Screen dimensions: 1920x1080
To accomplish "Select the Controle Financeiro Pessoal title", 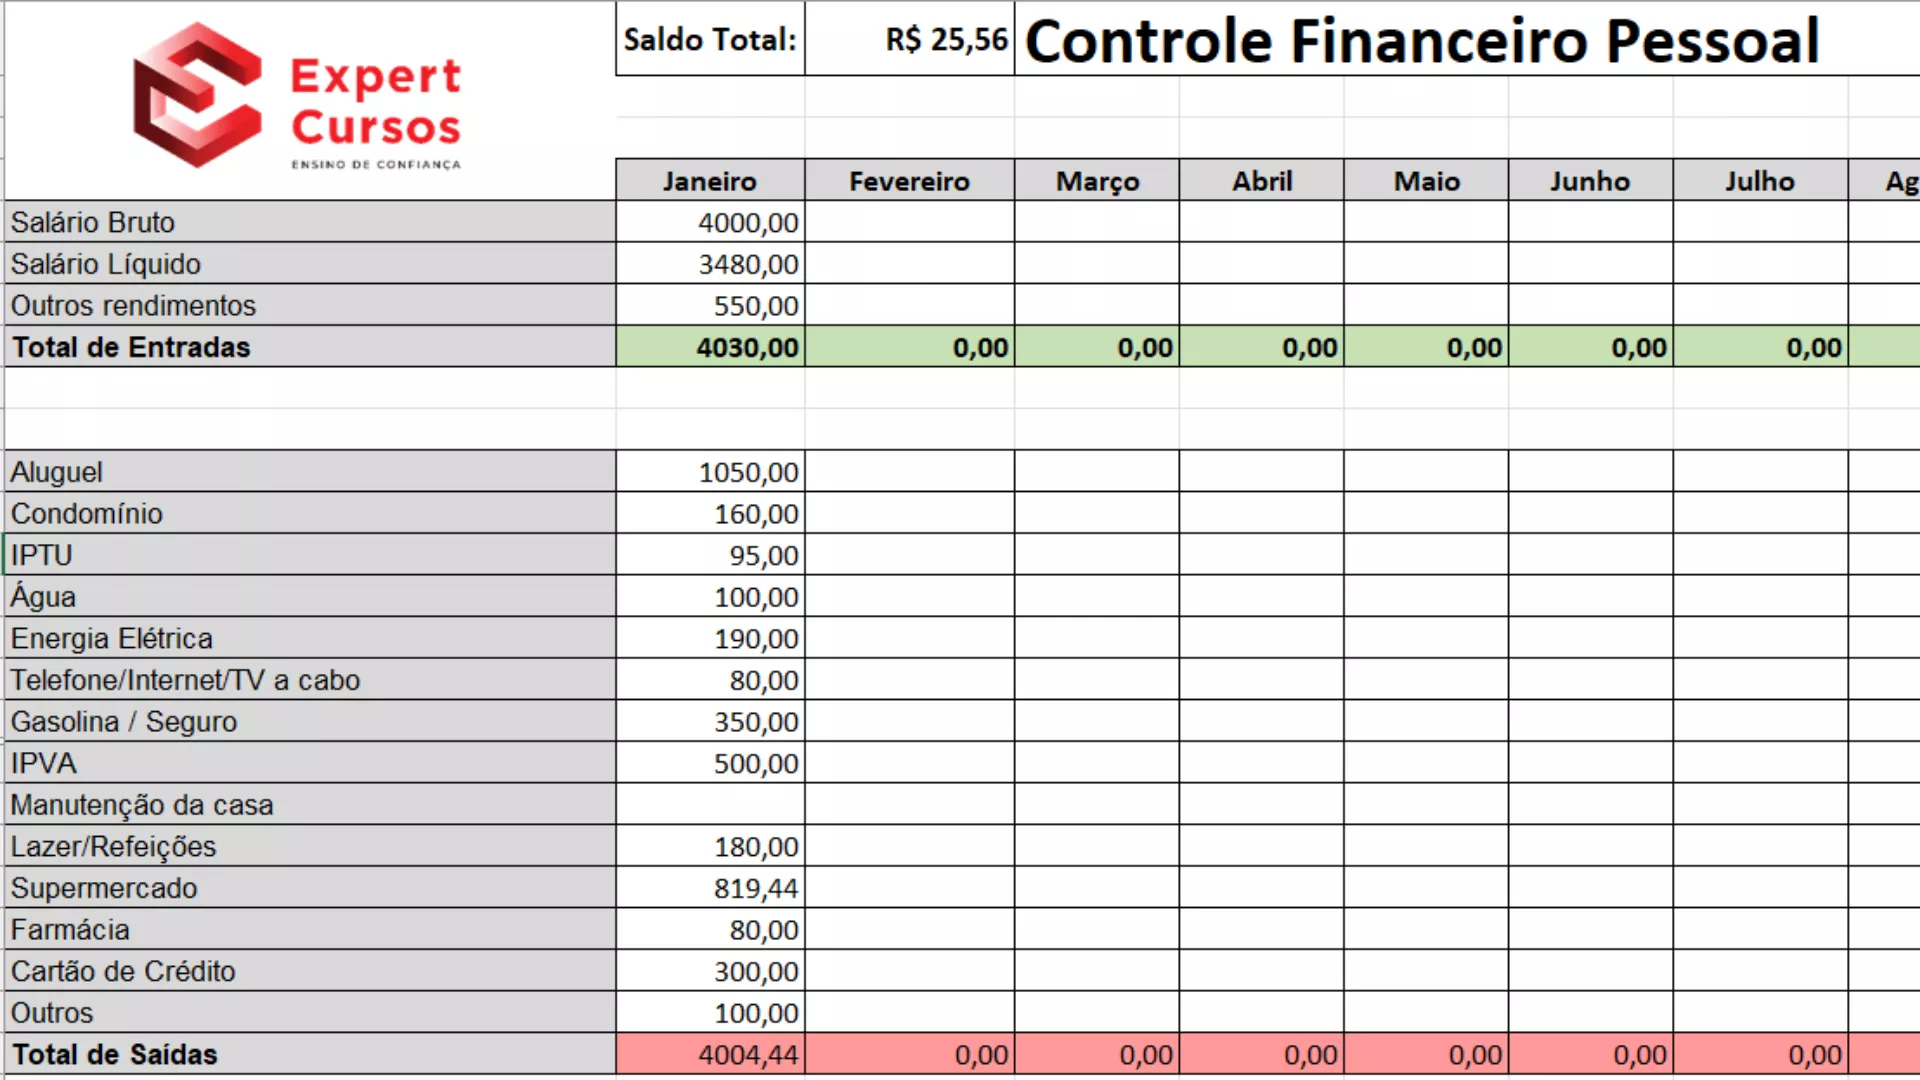I will pos(1420,42).
